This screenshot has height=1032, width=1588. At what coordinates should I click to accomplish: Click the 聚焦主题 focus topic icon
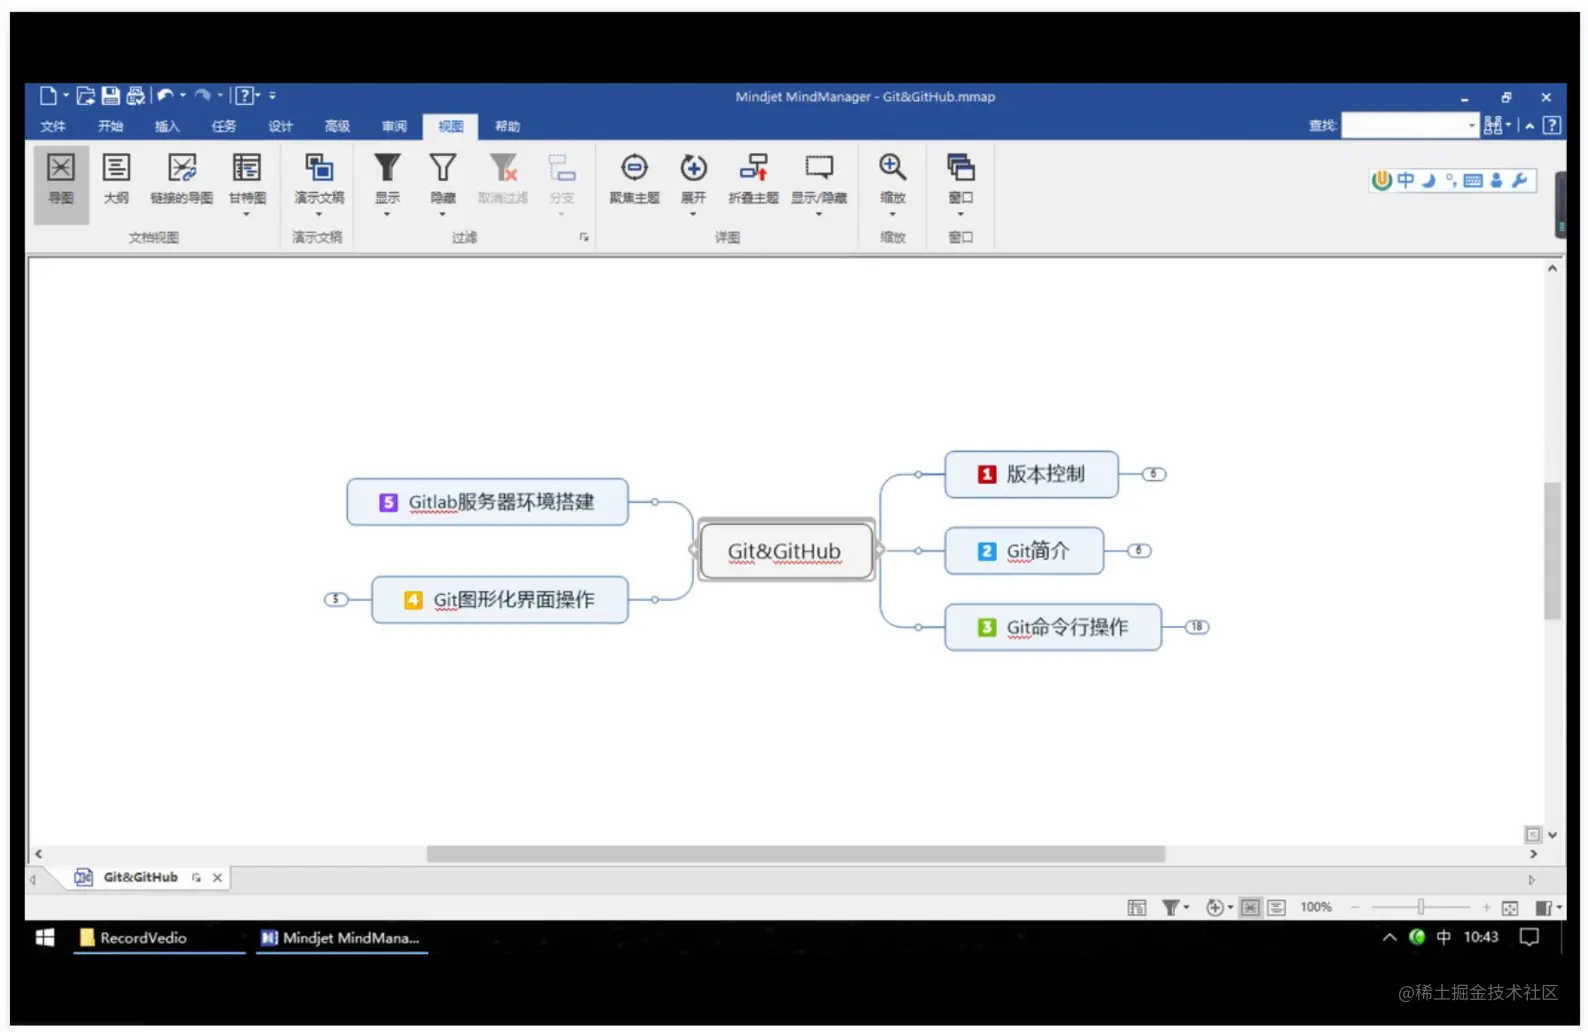(635, 168)
